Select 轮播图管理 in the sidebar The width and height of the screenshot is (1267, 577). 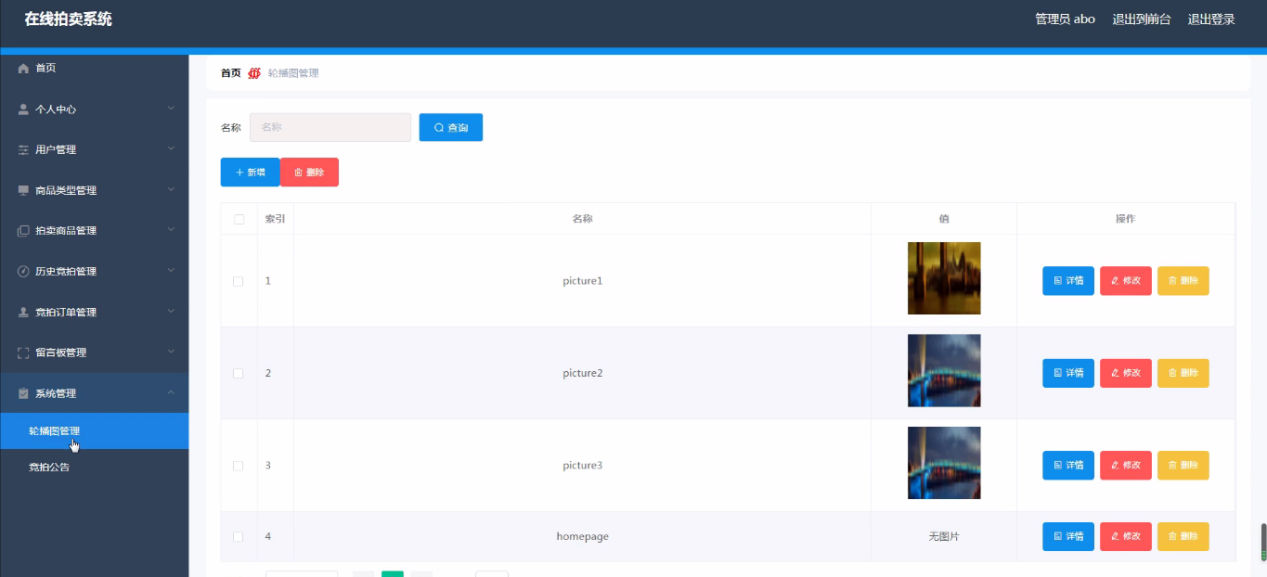click(x=94, y=431)
